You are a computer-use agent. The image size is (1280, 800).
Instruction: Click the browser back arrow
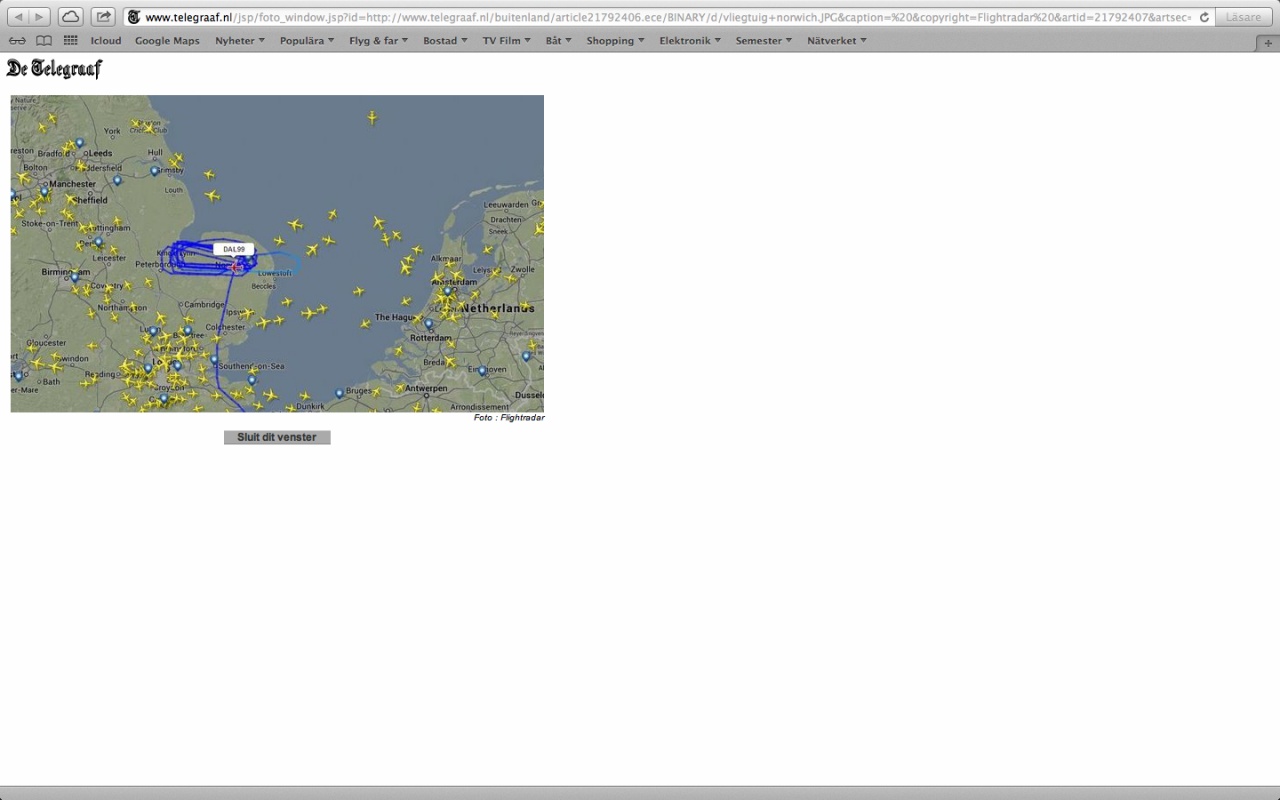(x=17, y=17)
